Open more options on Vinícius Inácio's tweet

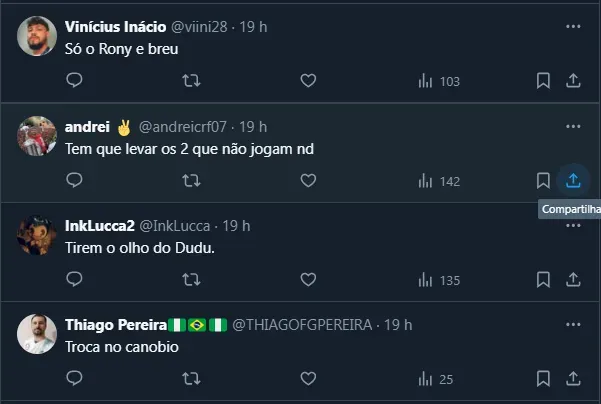click(x=573, y=26)
